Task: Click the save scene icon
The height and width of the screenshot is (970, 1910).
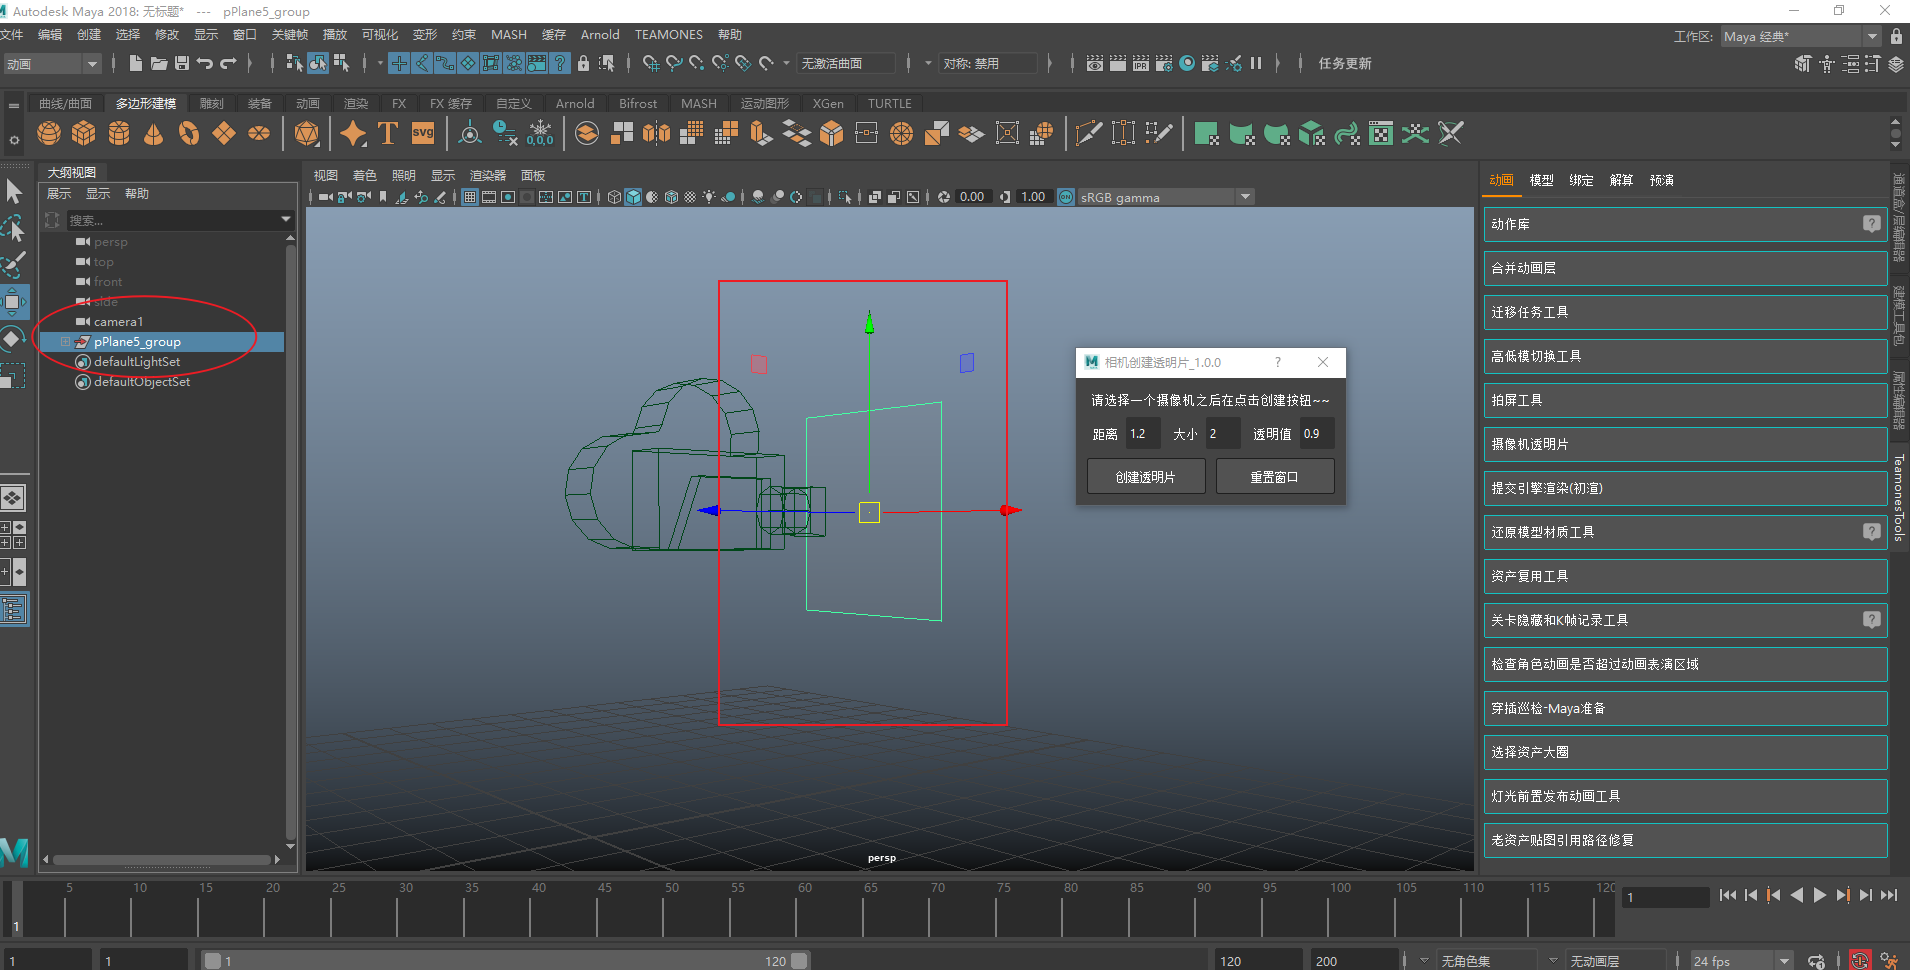Action: pos(182,63)
